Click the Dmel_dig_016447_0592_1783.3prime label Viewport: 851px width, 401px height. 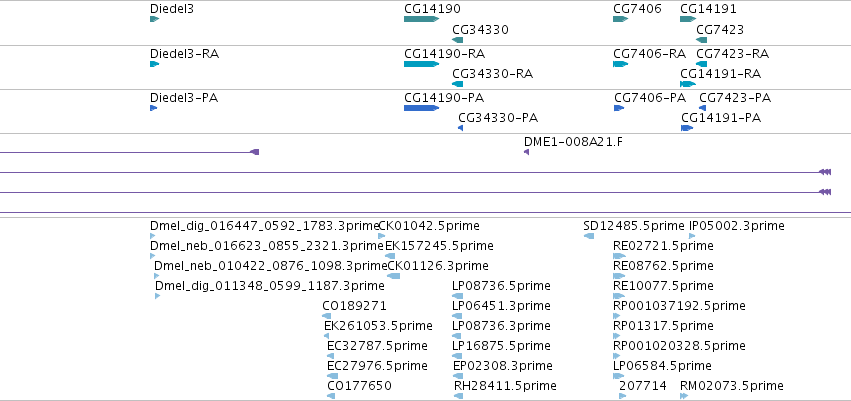click(x=264, y=226)
